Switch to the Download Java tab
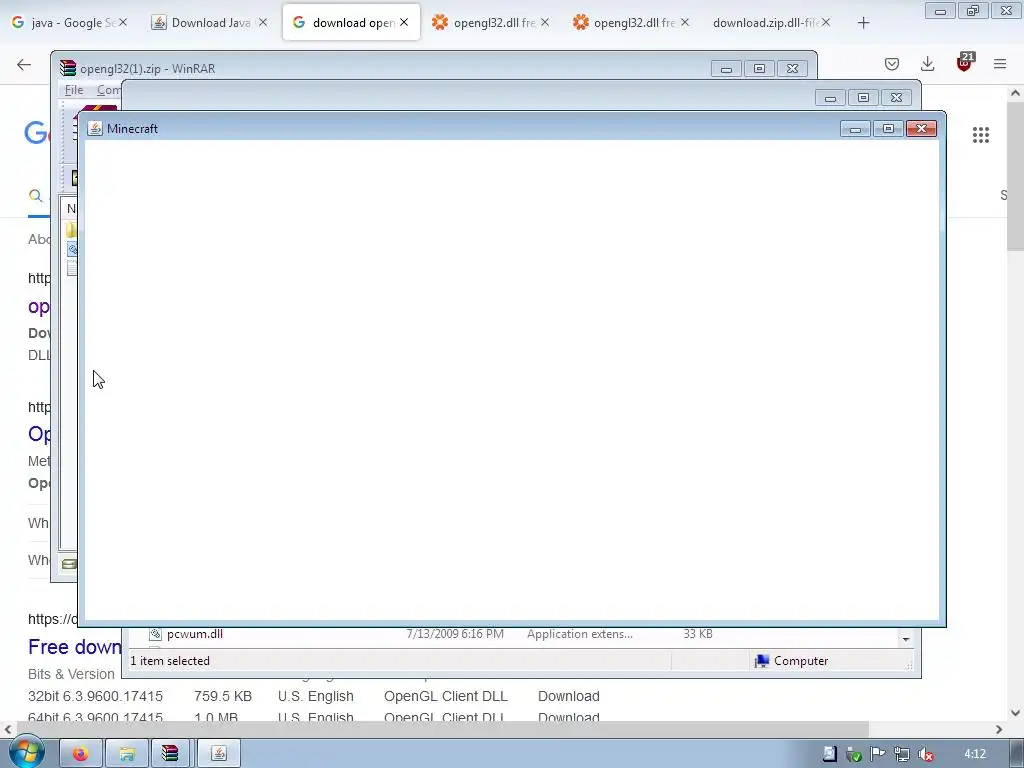 (210, 23)
